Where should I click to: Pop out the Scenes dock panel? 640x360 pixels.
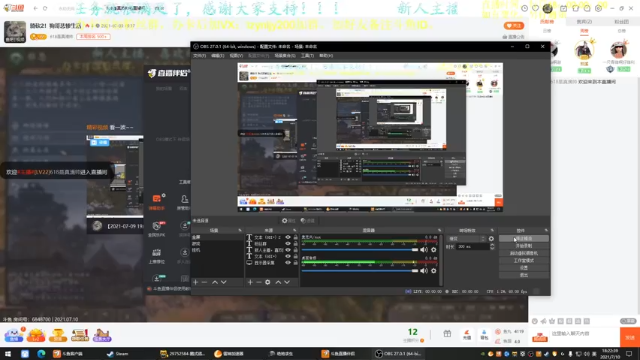click(240, 230)
